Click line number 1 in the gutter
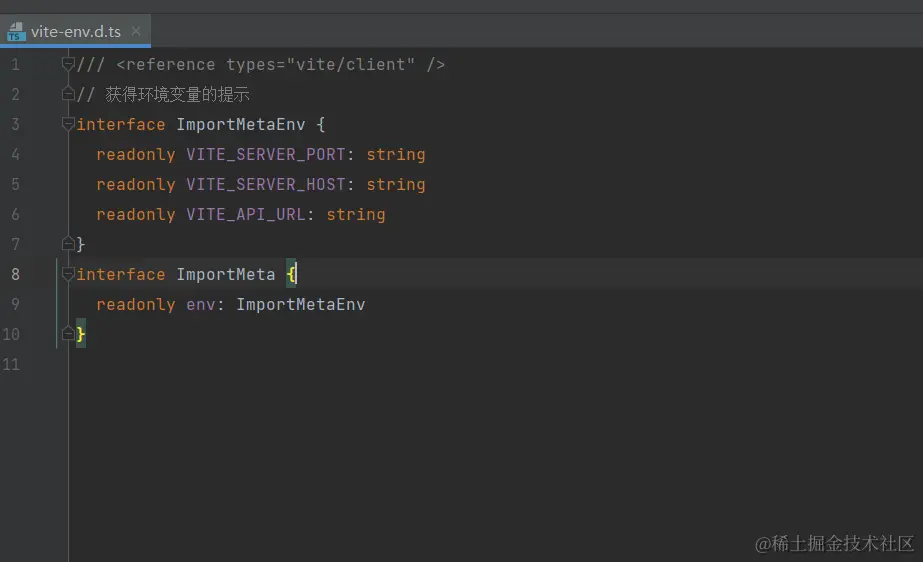The width and height of the screenshot is (923, 562). click(15, 64)
